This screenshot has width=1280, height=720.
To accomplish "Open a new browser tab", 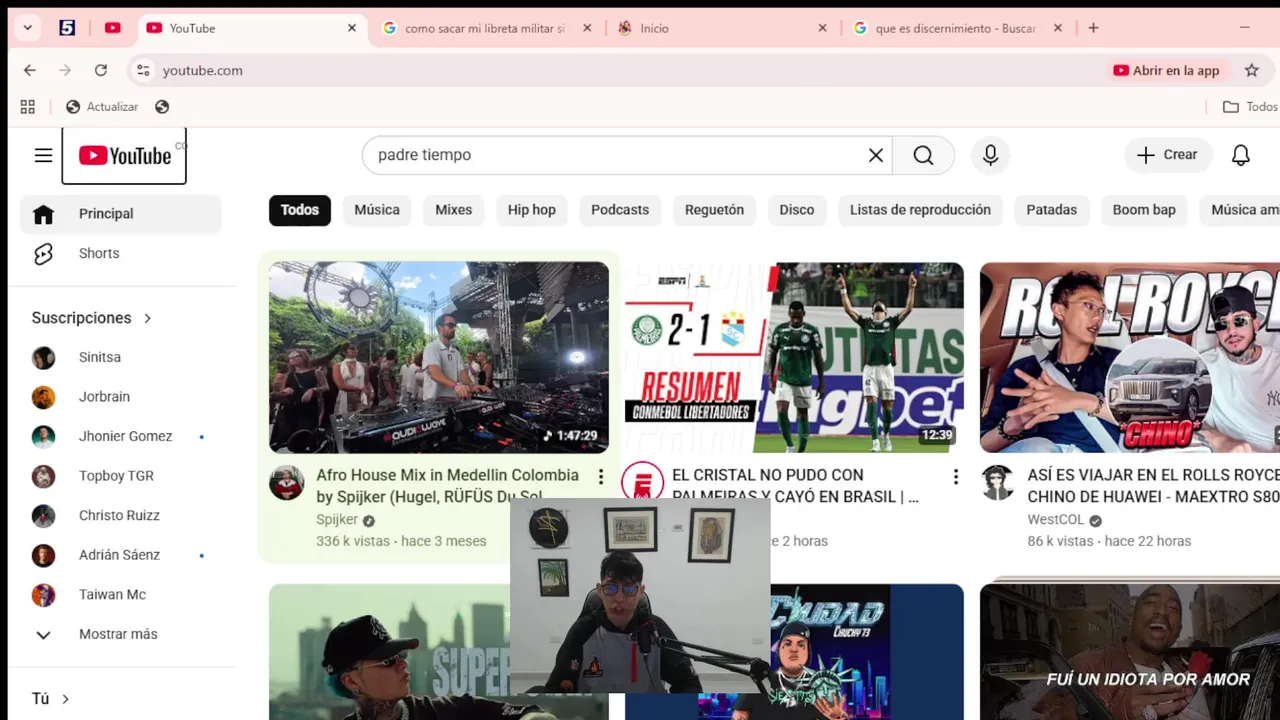I will click(1093, 28).
